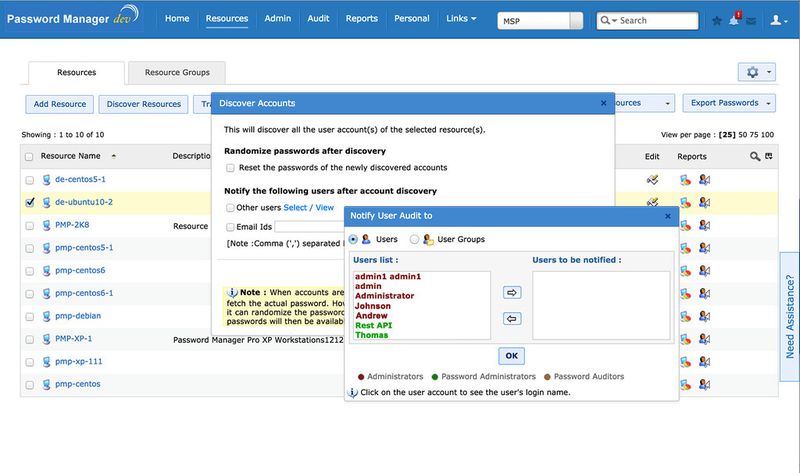Remove user from notified list arrow
800x473 pixels.
pyautogui.click(x=512, y=319)
